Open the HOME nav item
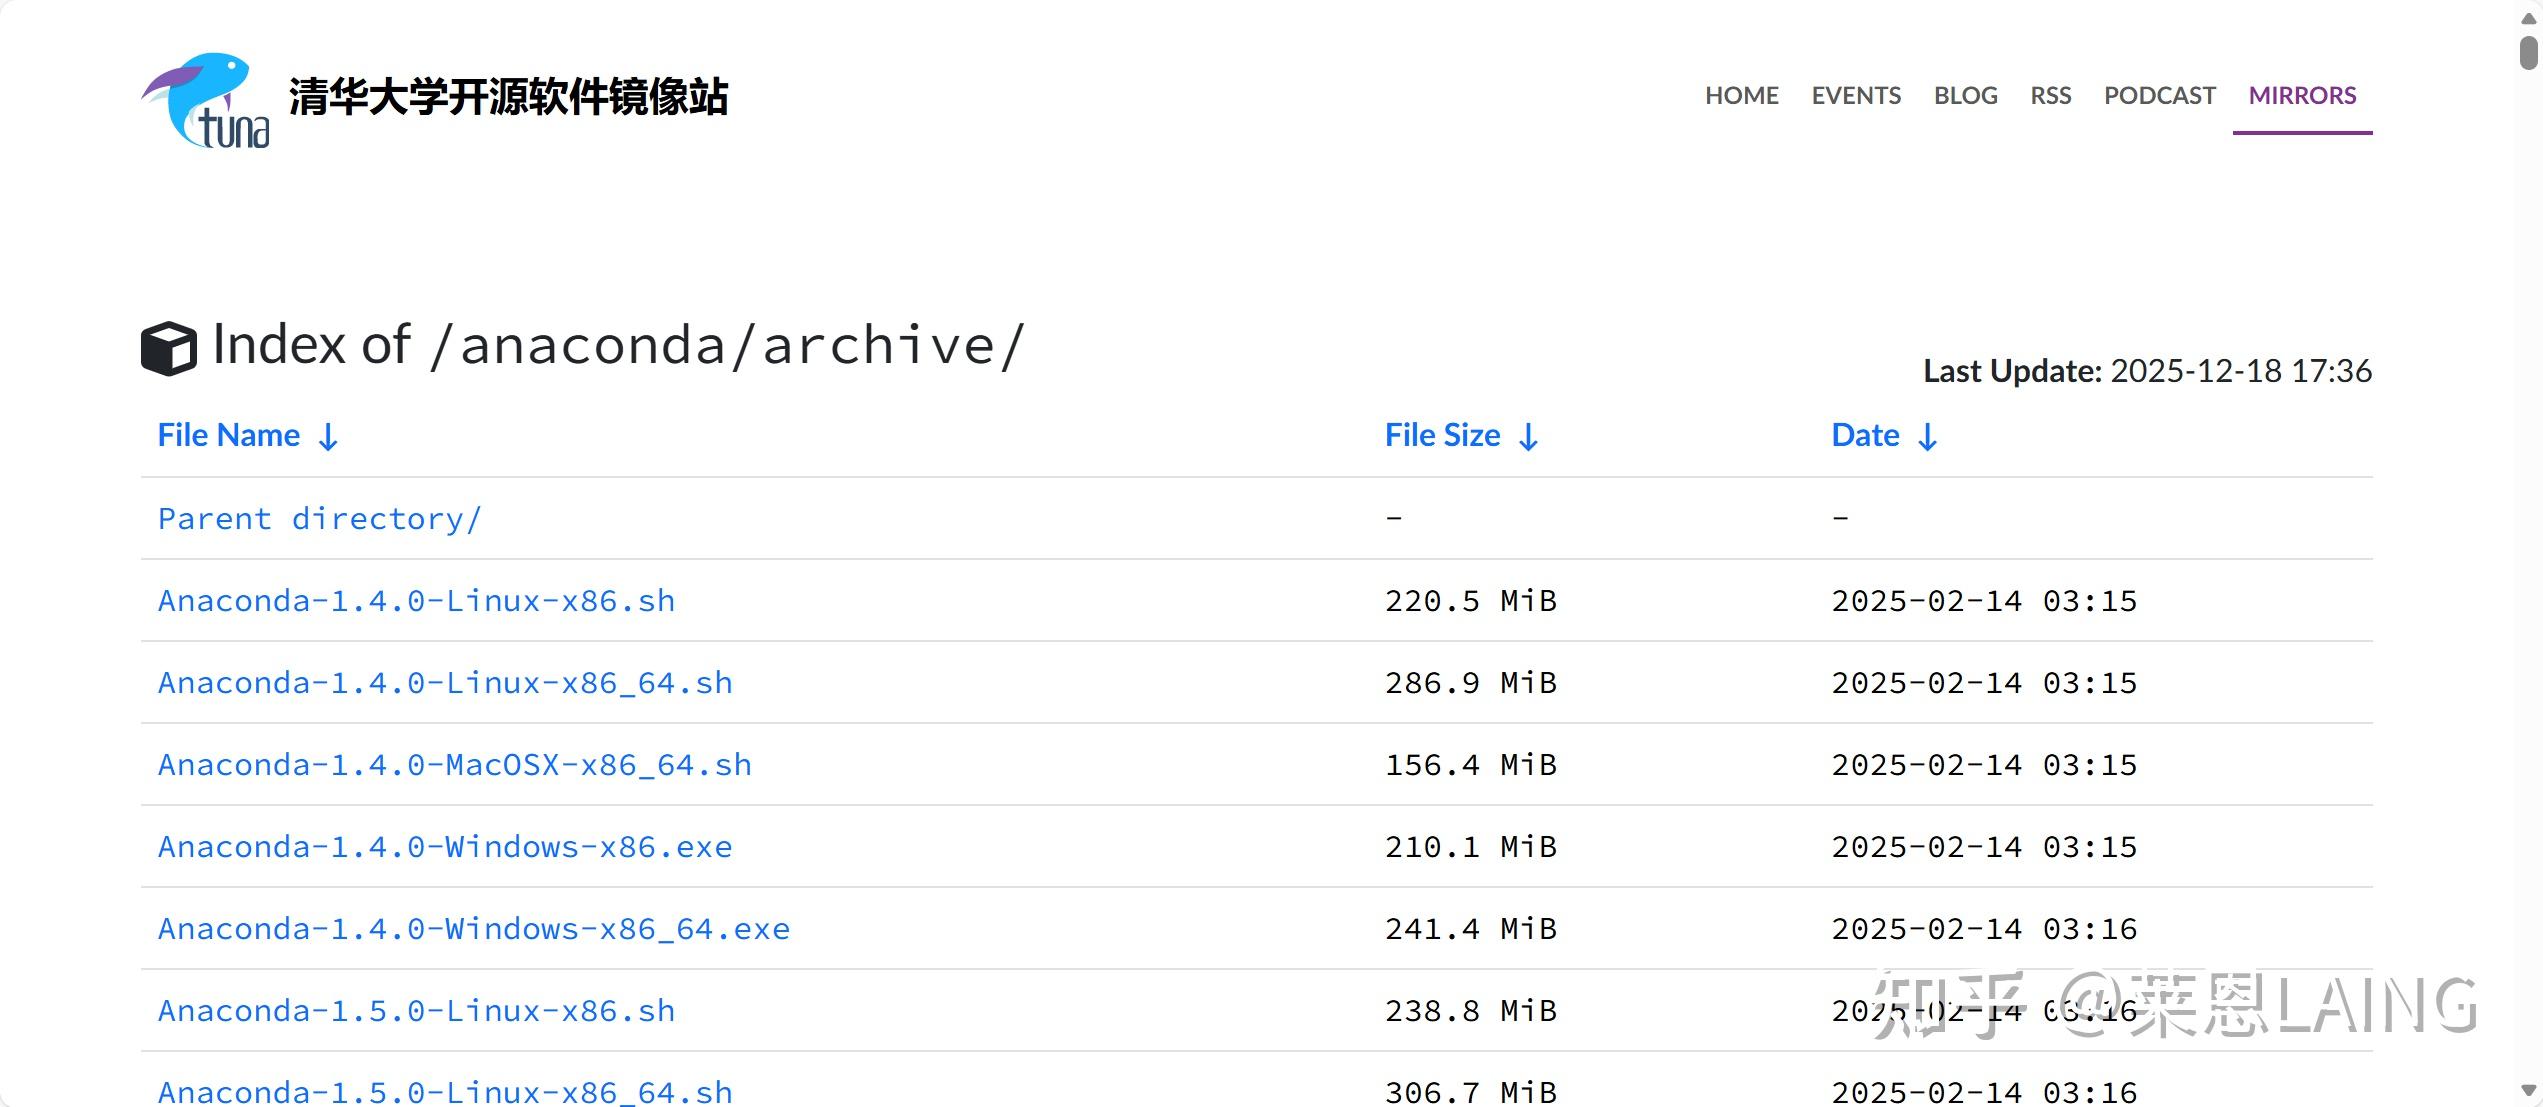The width and height of the screenshot is (2543, 1107). tap(1742, 96)
